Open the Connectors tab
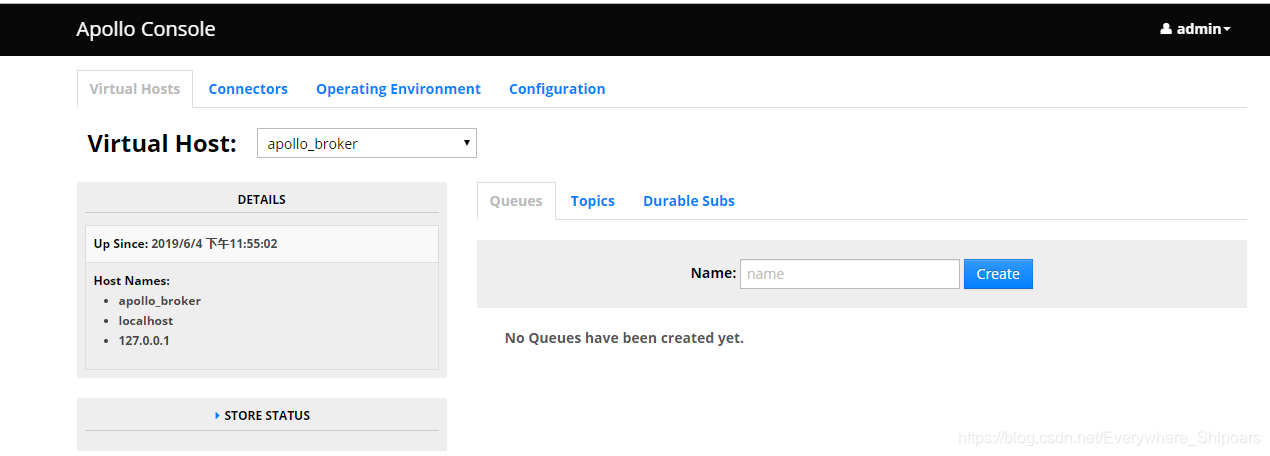1270x456 pixels. pos(248,89)
